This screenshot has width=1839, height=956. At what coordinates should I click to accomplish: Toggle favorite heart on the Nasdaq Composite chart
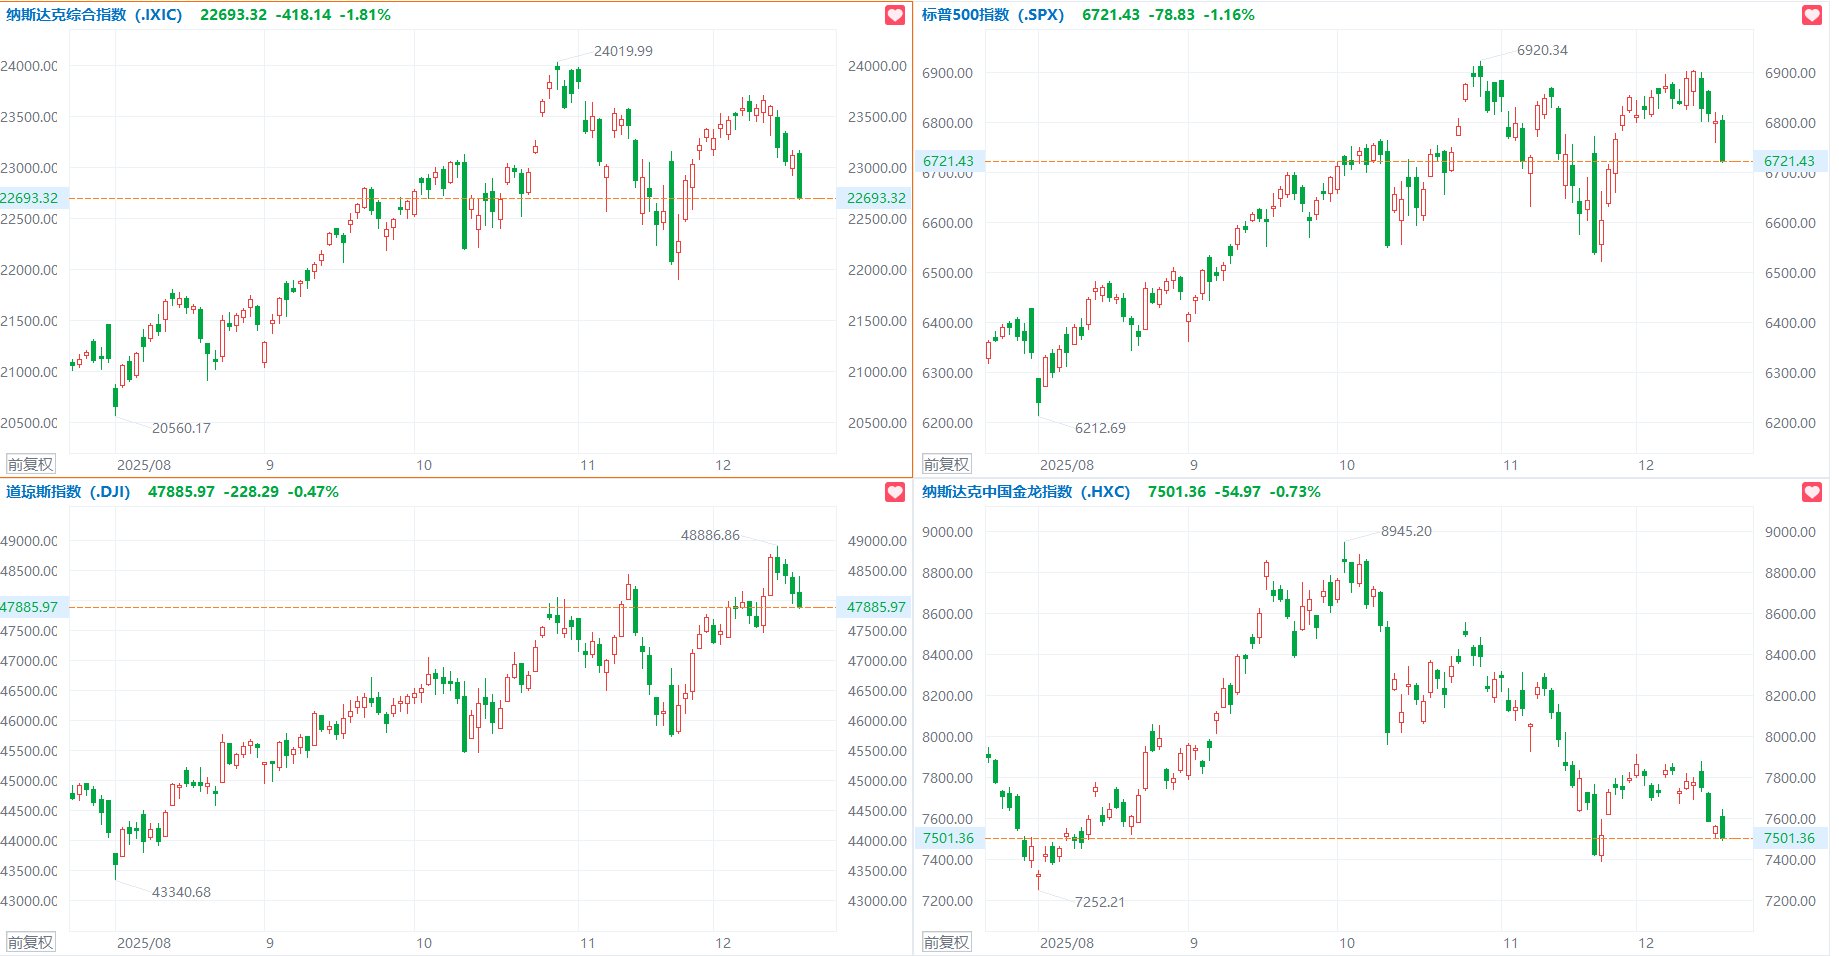pyautogui.click(x=895, y=15)
